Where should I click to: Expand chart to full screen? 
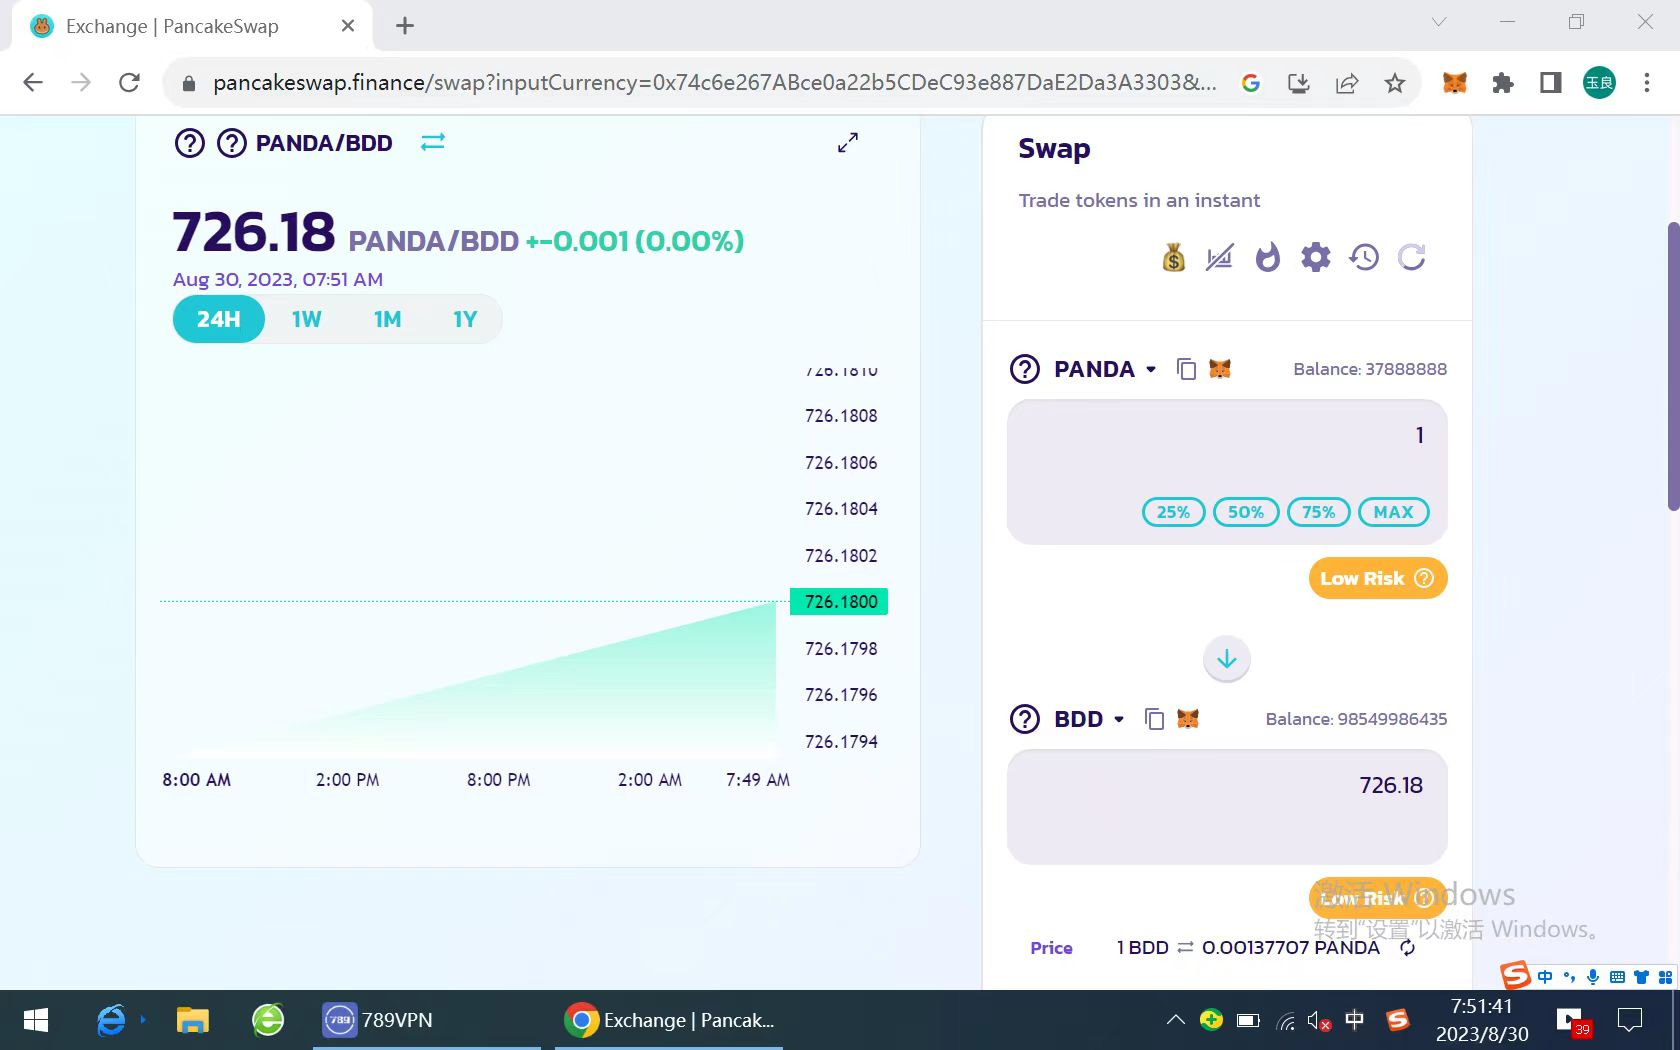tap(847, 143)
